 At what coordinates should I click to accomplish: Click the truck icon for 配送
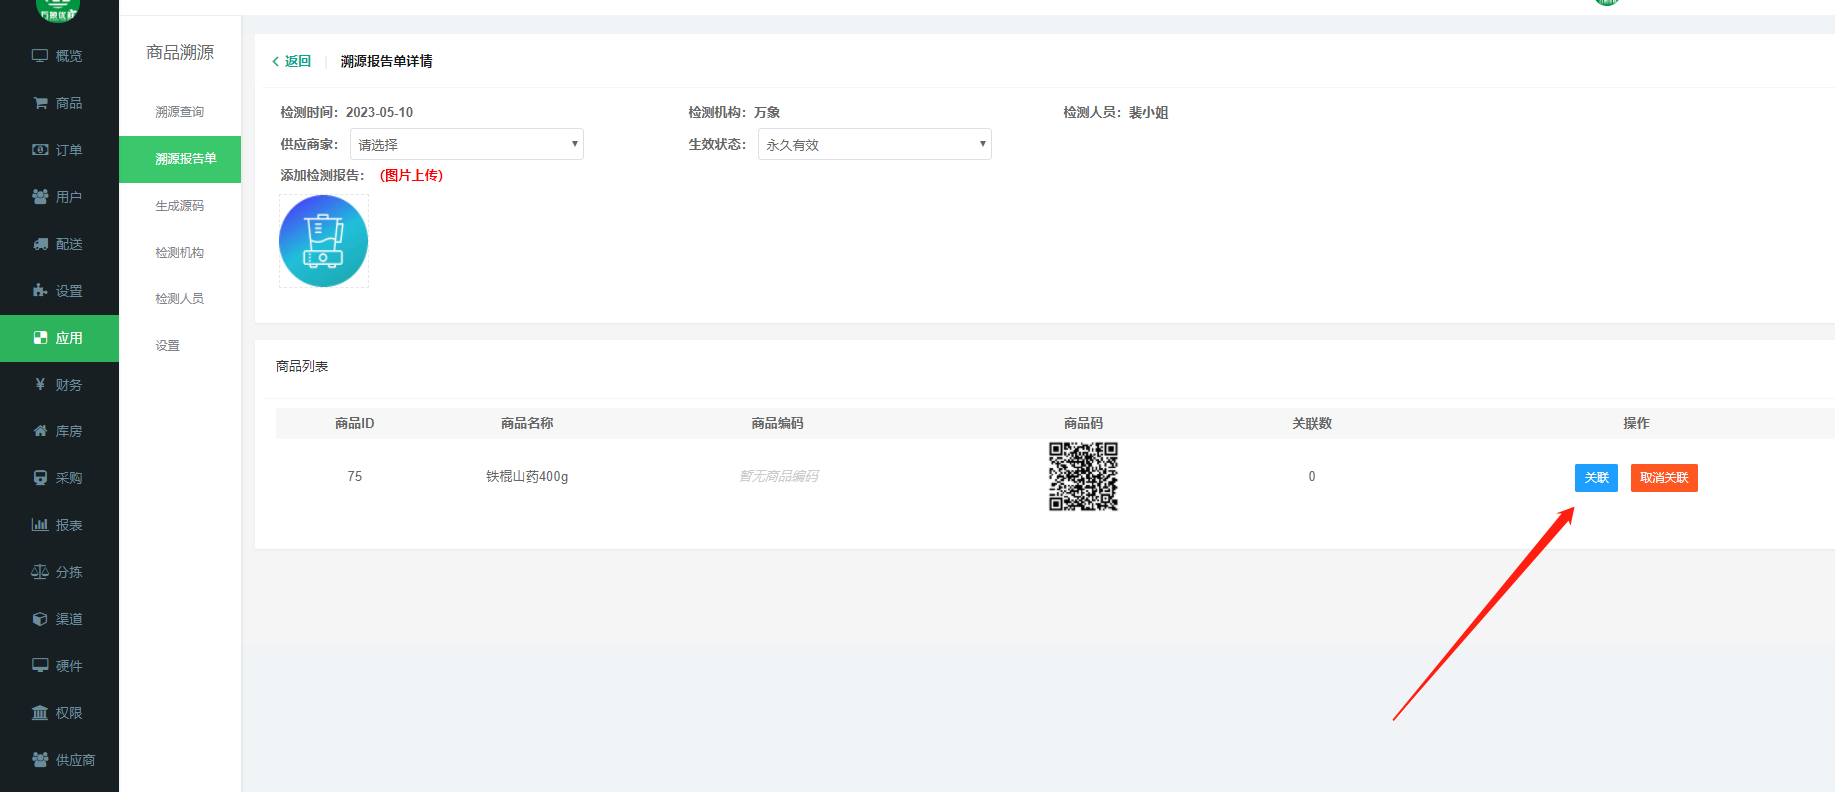(40, 244)
